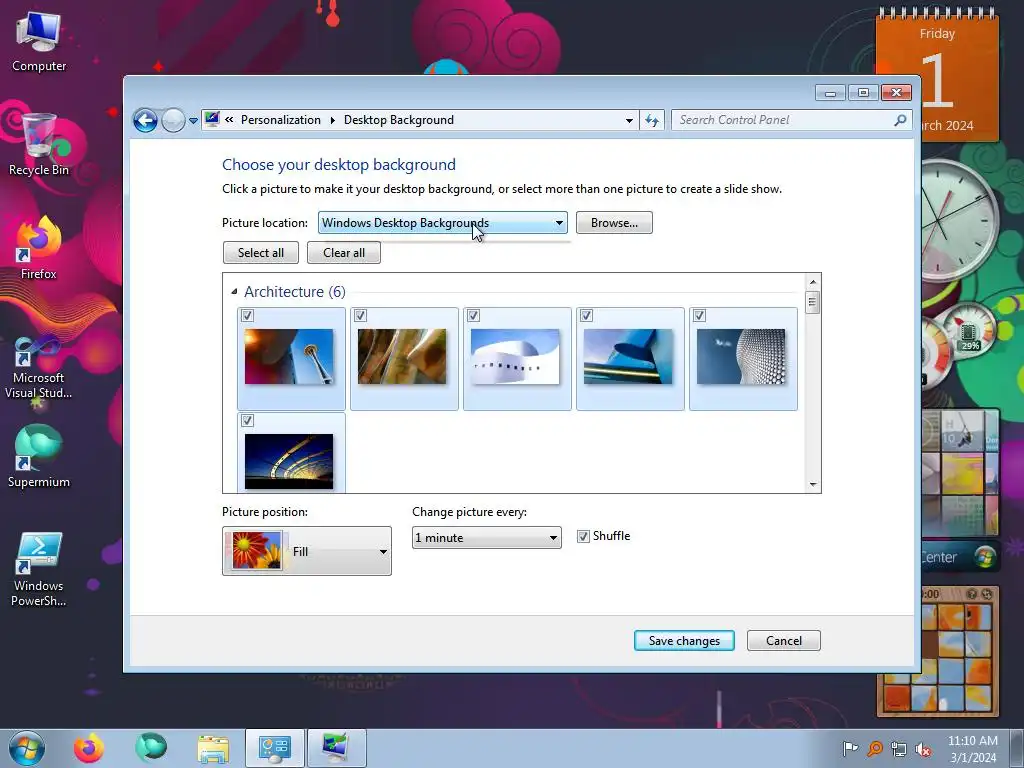
Task: Select the silver disc facade wallpaper thumbnail
Action: pyautogui.click(x=741, y=357)
